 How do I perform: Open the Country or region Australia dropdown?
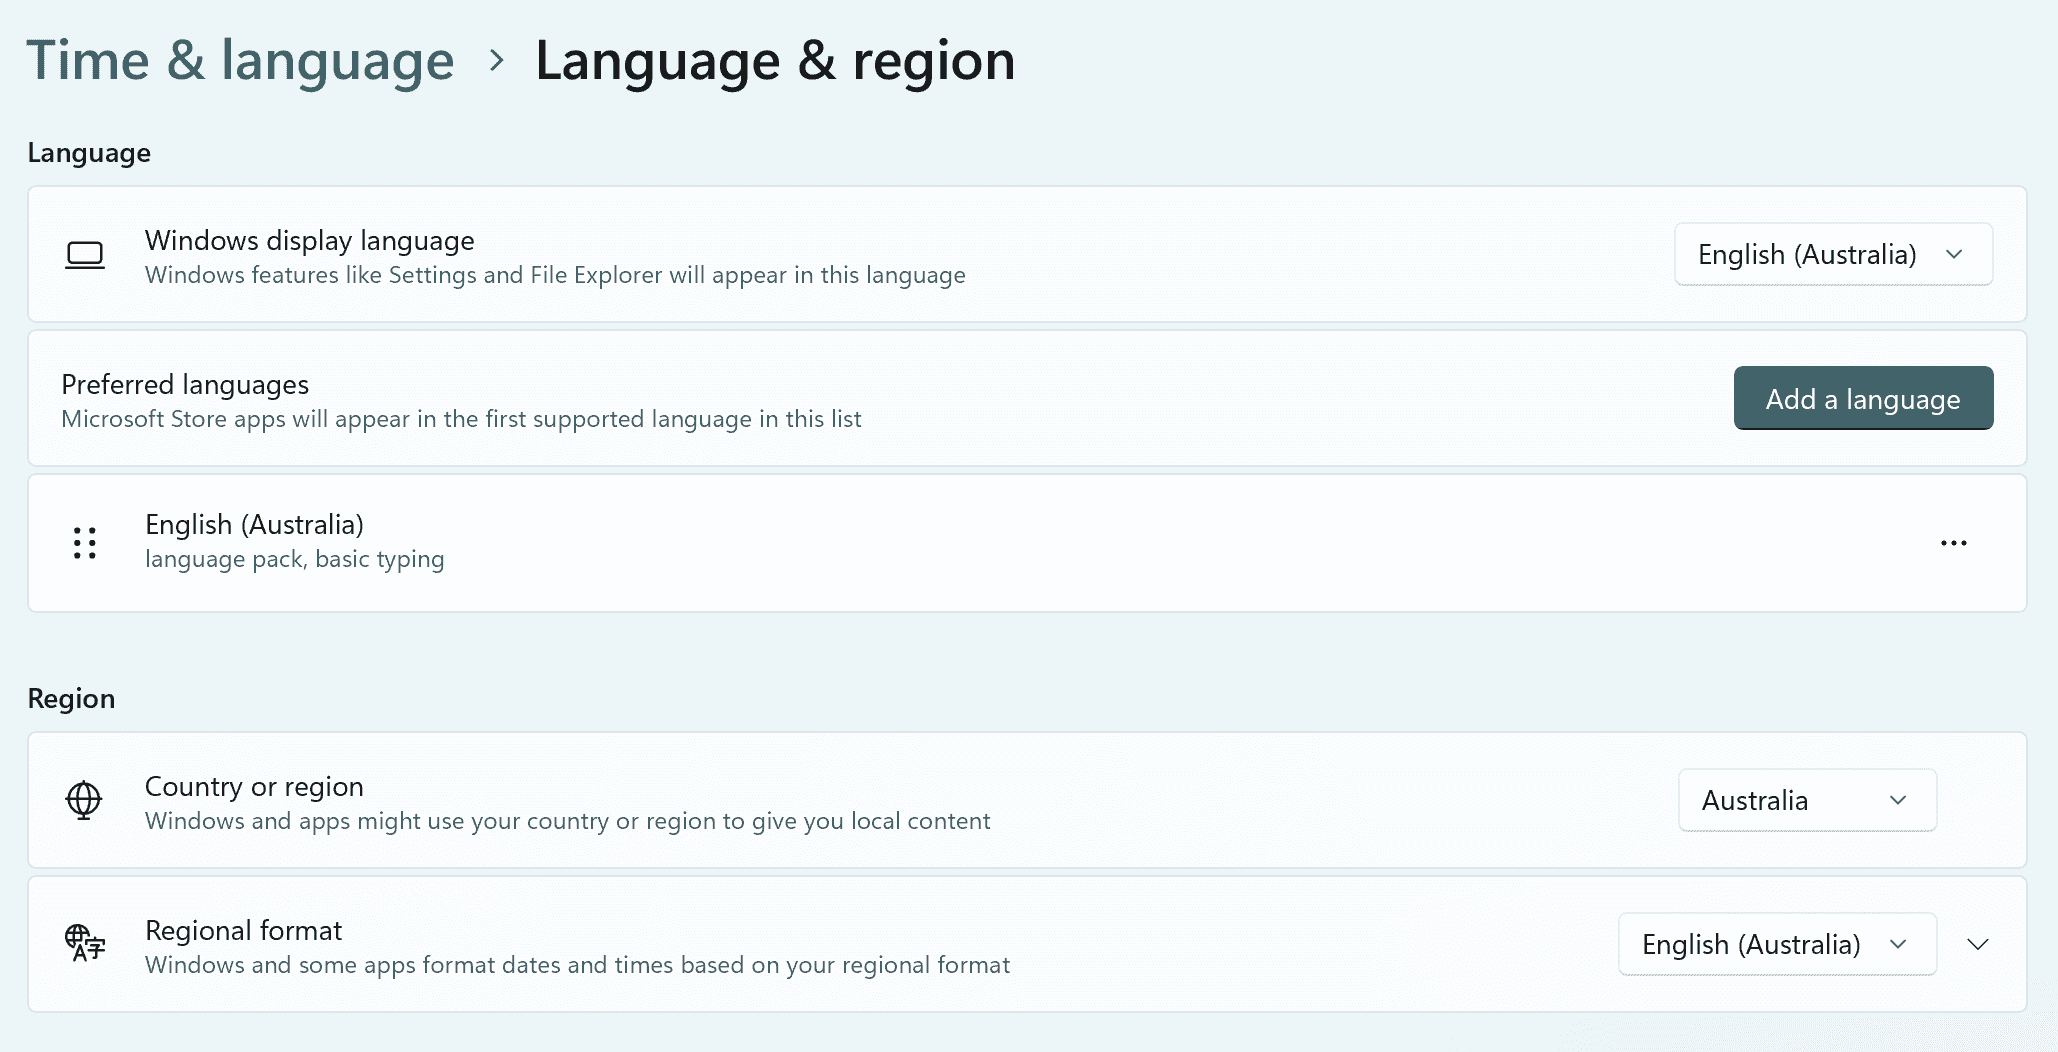1806,800
